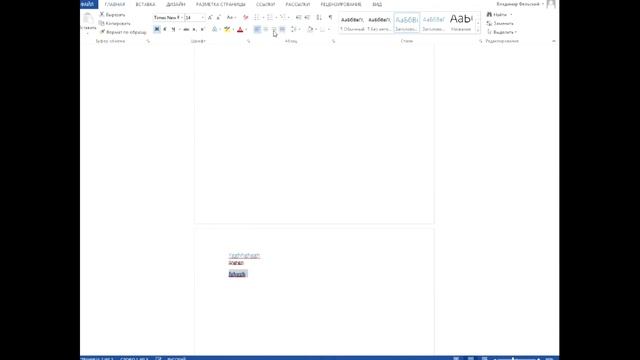The image size is (640, 360).
Task: Open the Paragraph (Абзац) dialog launcher
Action: [x=333, y=41]
